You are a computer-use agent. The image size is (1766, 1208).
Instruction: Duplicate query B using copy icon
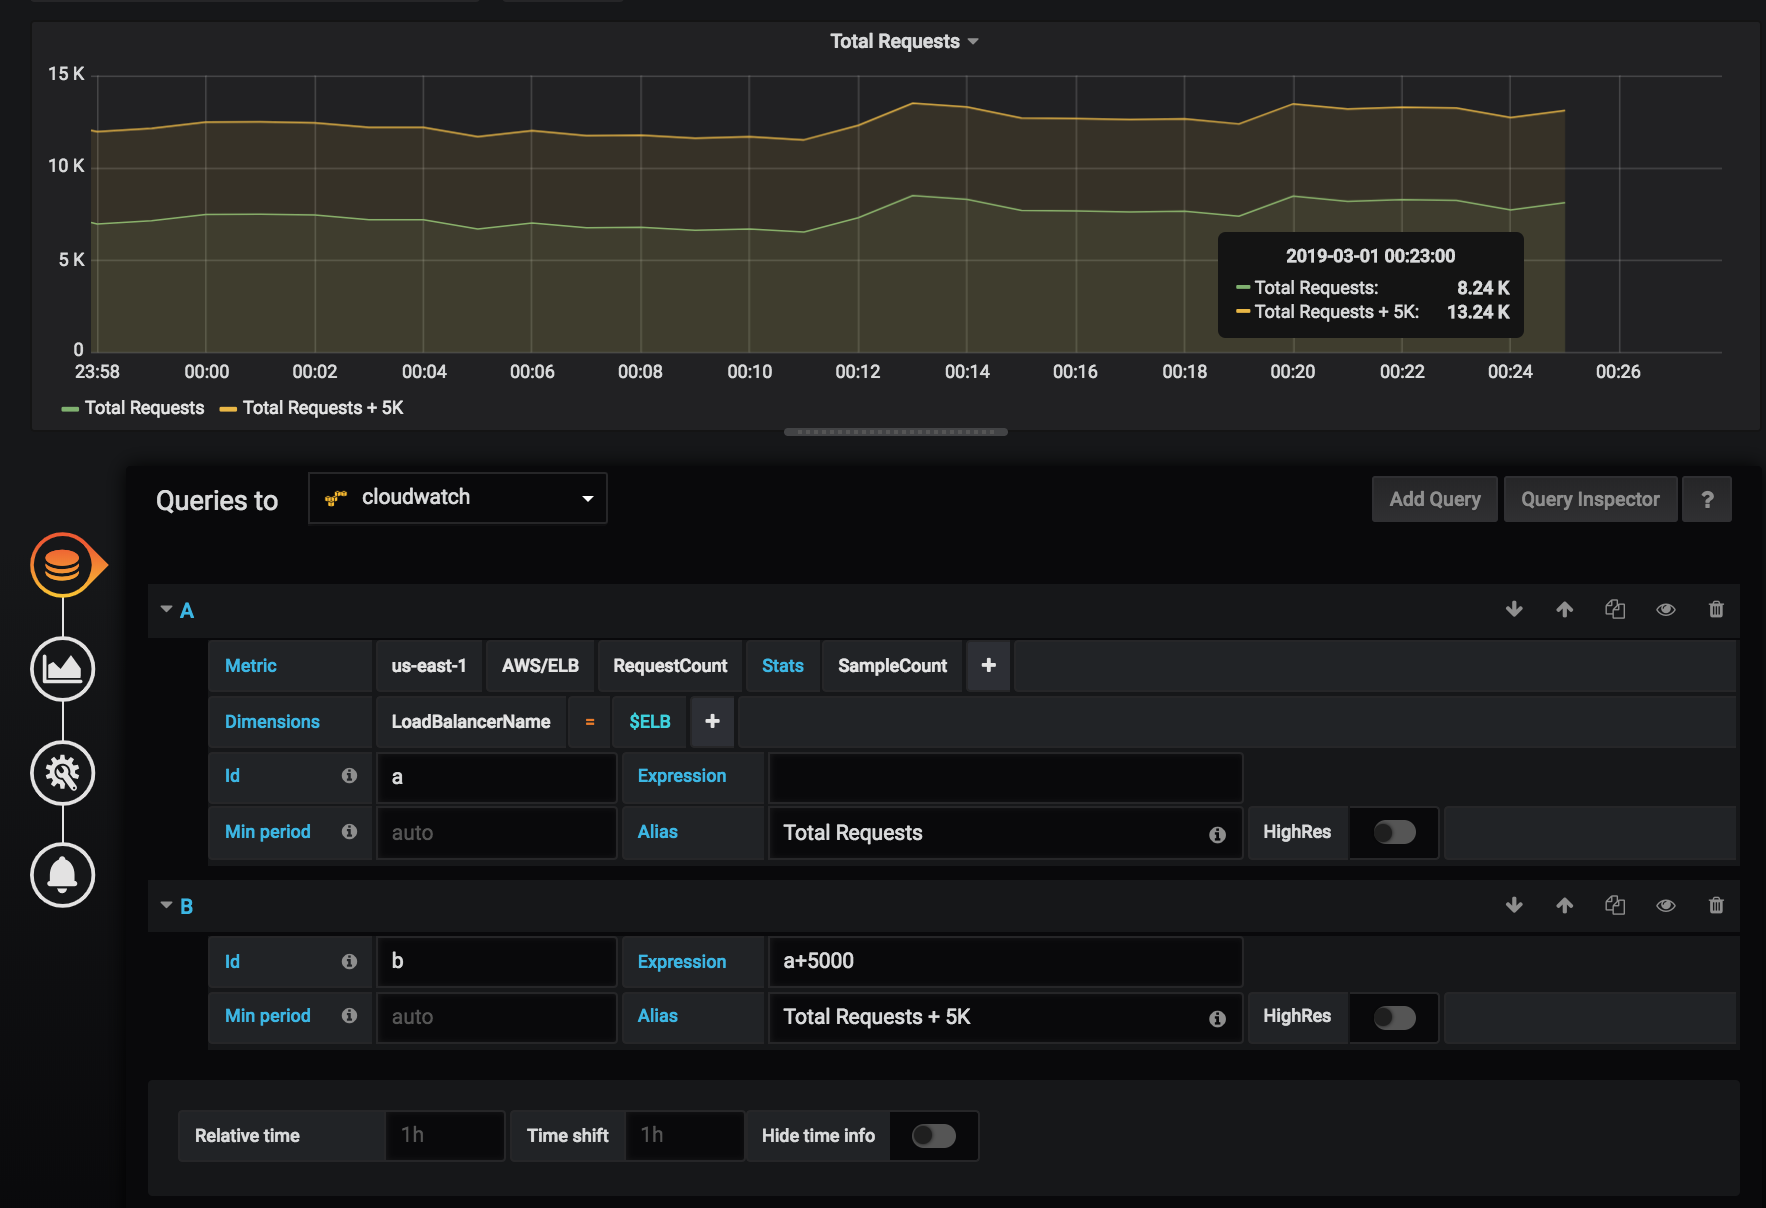click(1615, 906)
